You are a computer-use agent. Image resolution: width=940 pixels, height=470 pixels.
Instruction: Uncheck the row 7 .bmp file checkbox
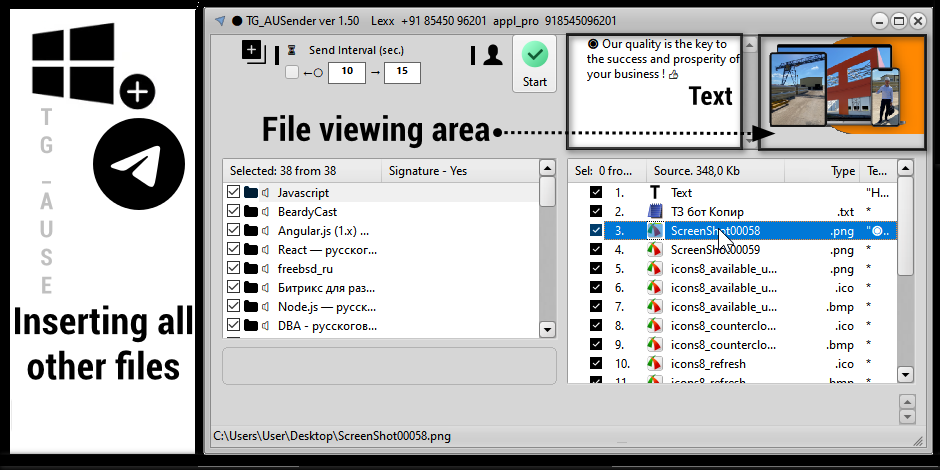point(596,306)
